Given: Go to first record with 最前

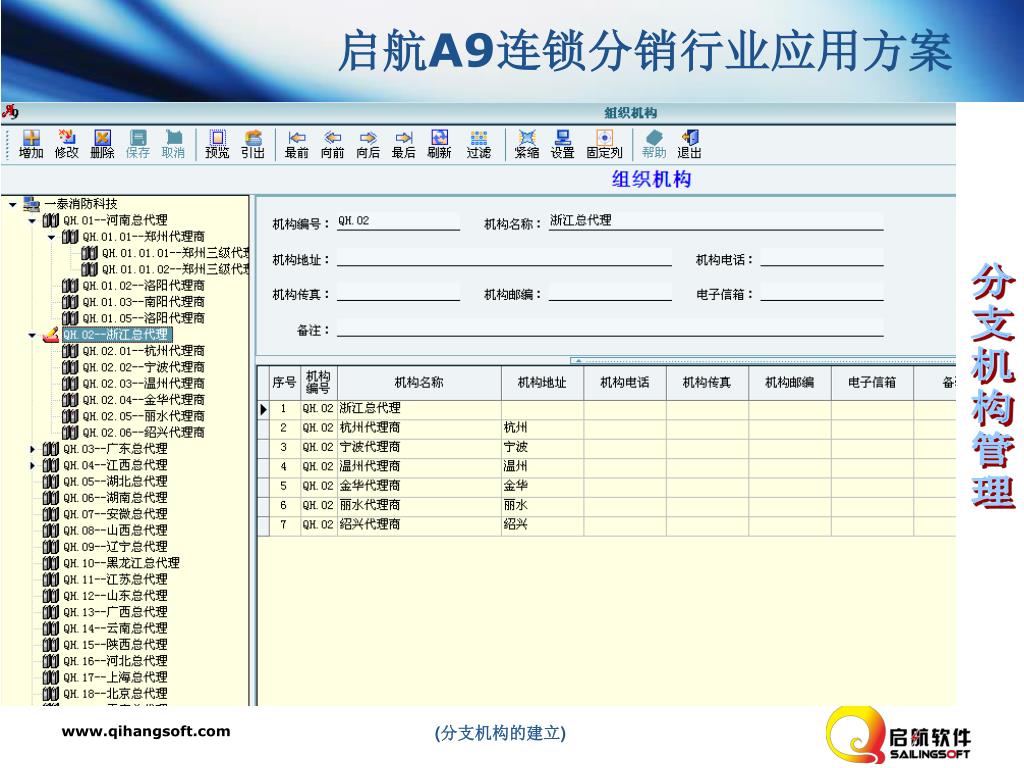Looking at the screenshot, I should click(296, 144).
